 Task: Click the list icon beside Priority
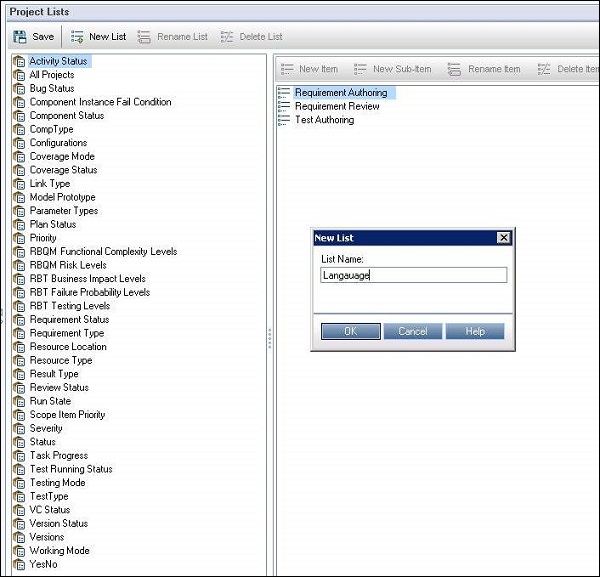[19, 238]
